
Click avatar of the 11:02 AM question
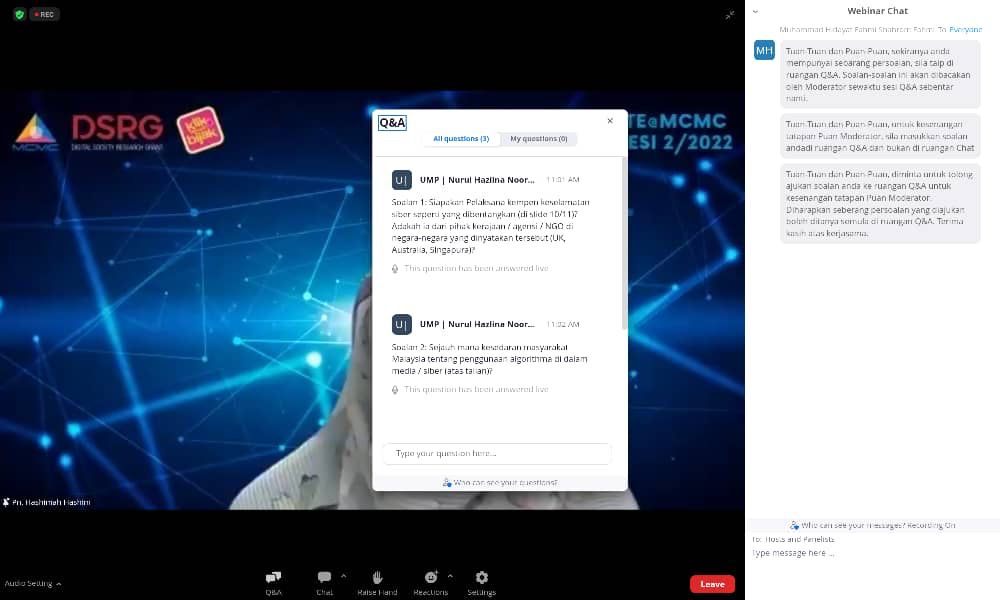[x=401, y=325]
